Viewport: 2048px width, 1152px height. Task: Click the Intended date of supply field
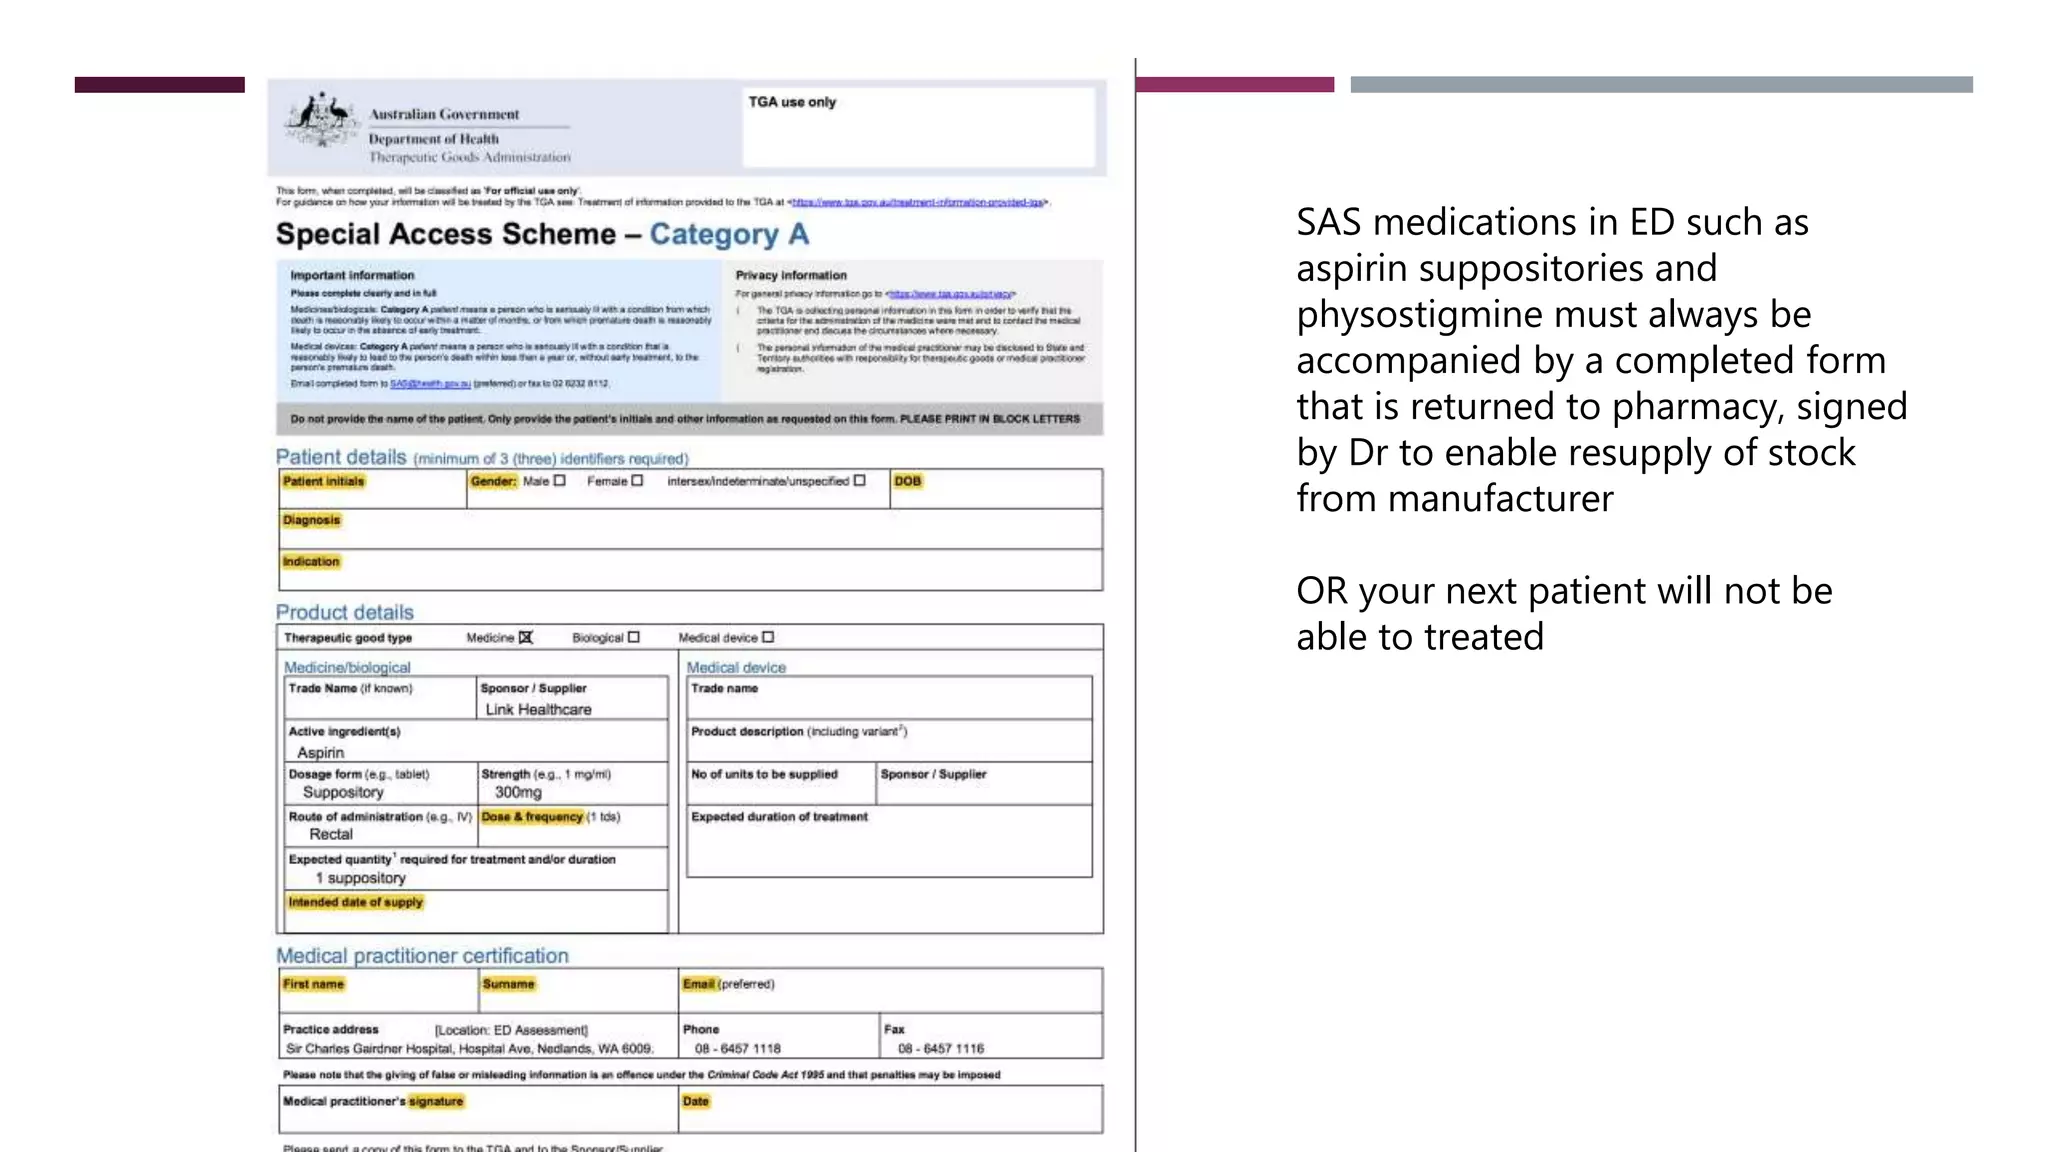point(476,911)
